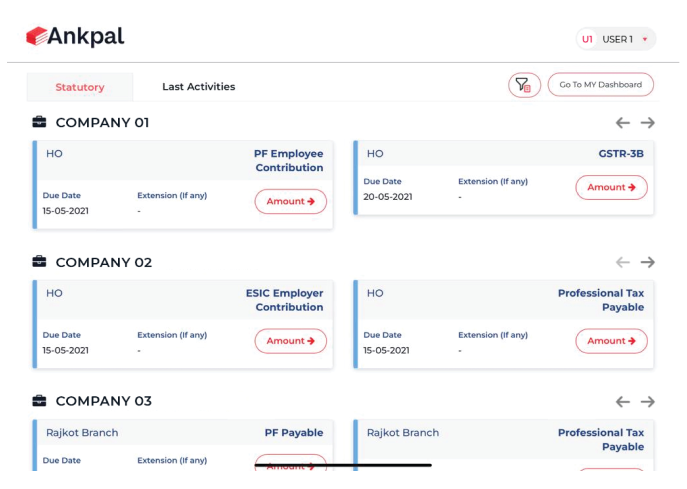Open Amount for ESIC Employer Contribution

[x=290, y=341]
